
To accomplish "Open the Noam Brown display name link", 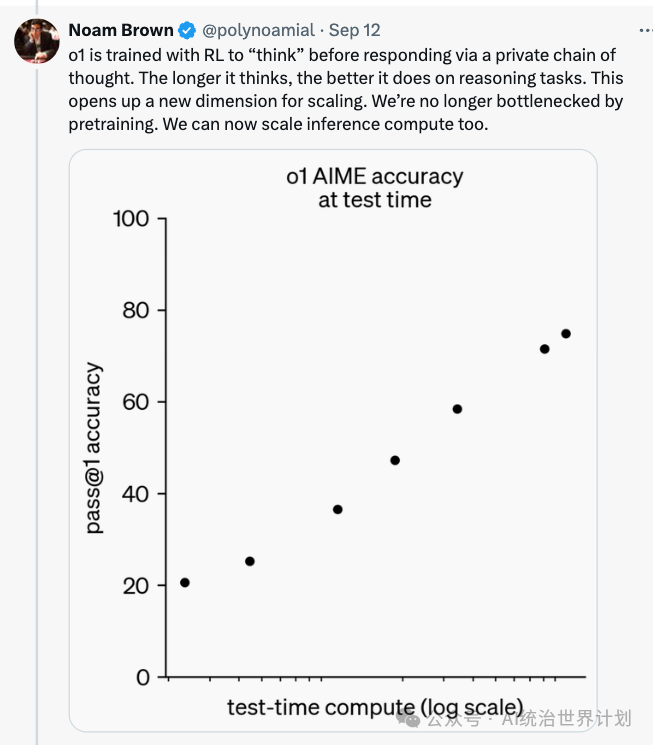I will click(121, 31).
